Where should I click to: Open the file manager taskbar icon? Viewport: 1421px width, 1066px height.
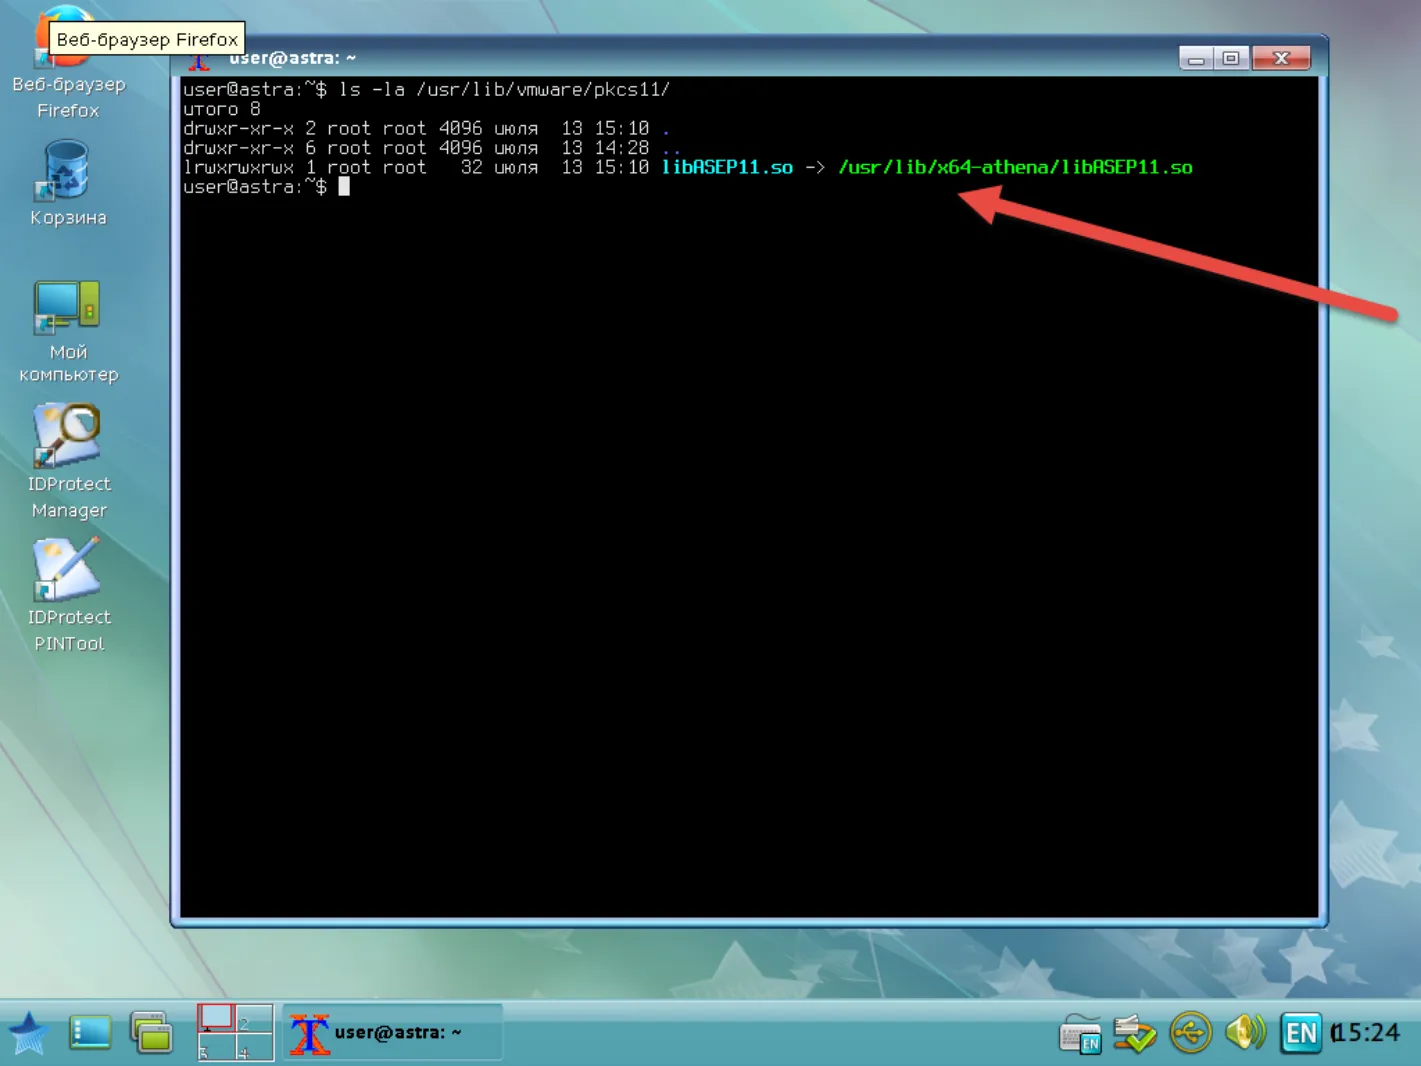click(x=152, y=1033)
